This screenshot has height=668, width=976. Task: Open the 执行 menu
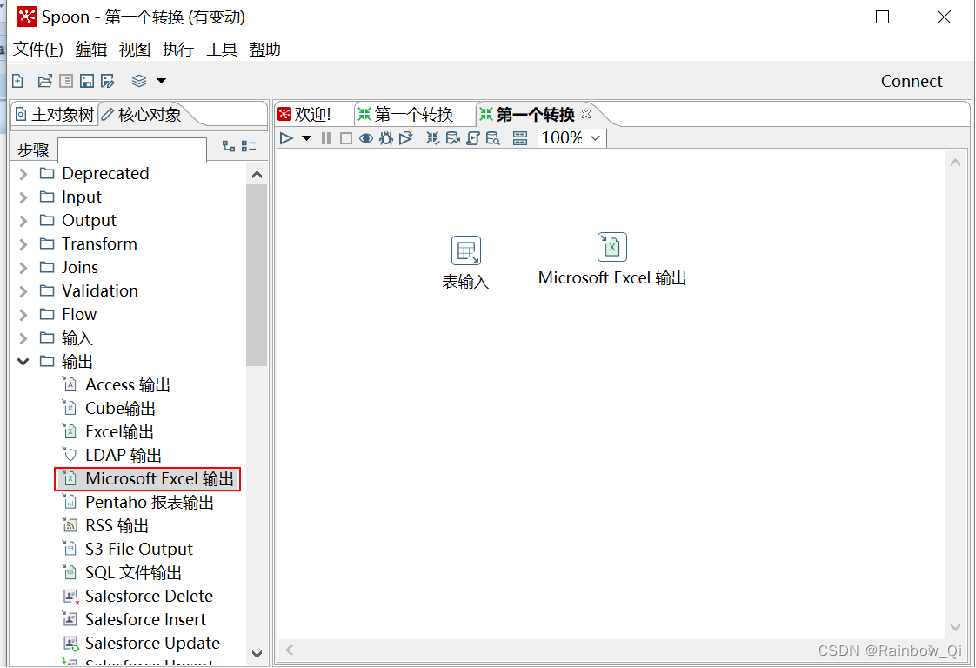click(178, 49)
